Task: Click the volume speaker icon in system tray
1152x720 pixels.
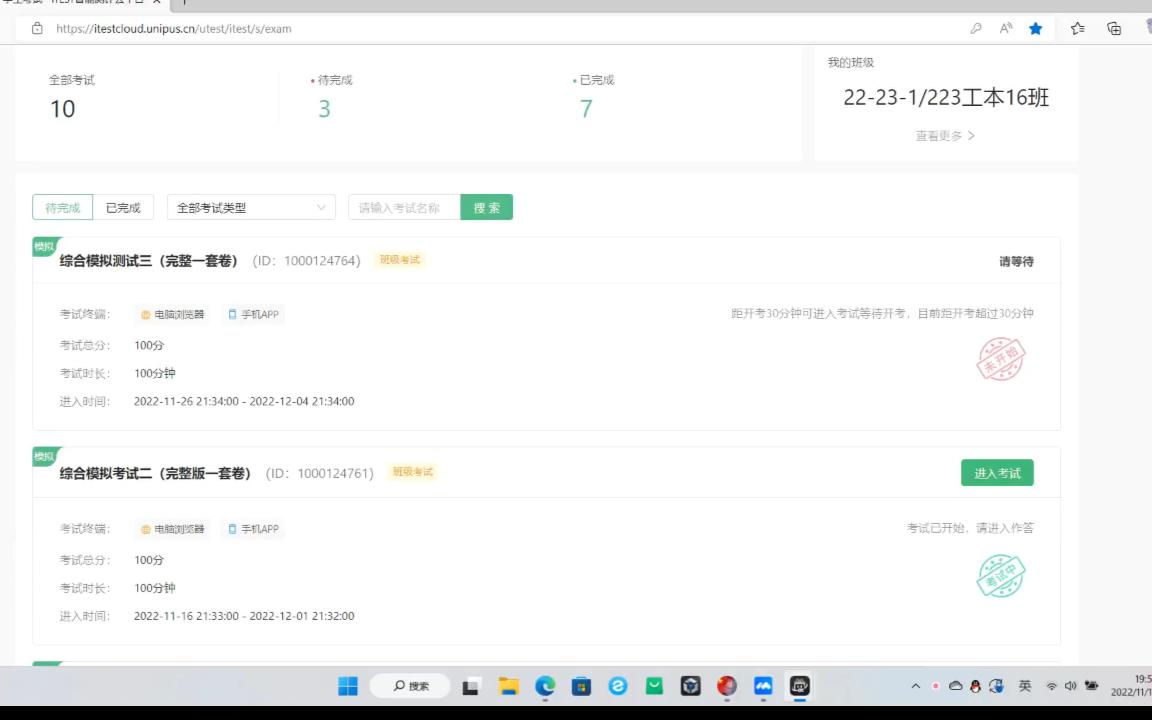Action: pyautogui.click(x=1071, y=686)
